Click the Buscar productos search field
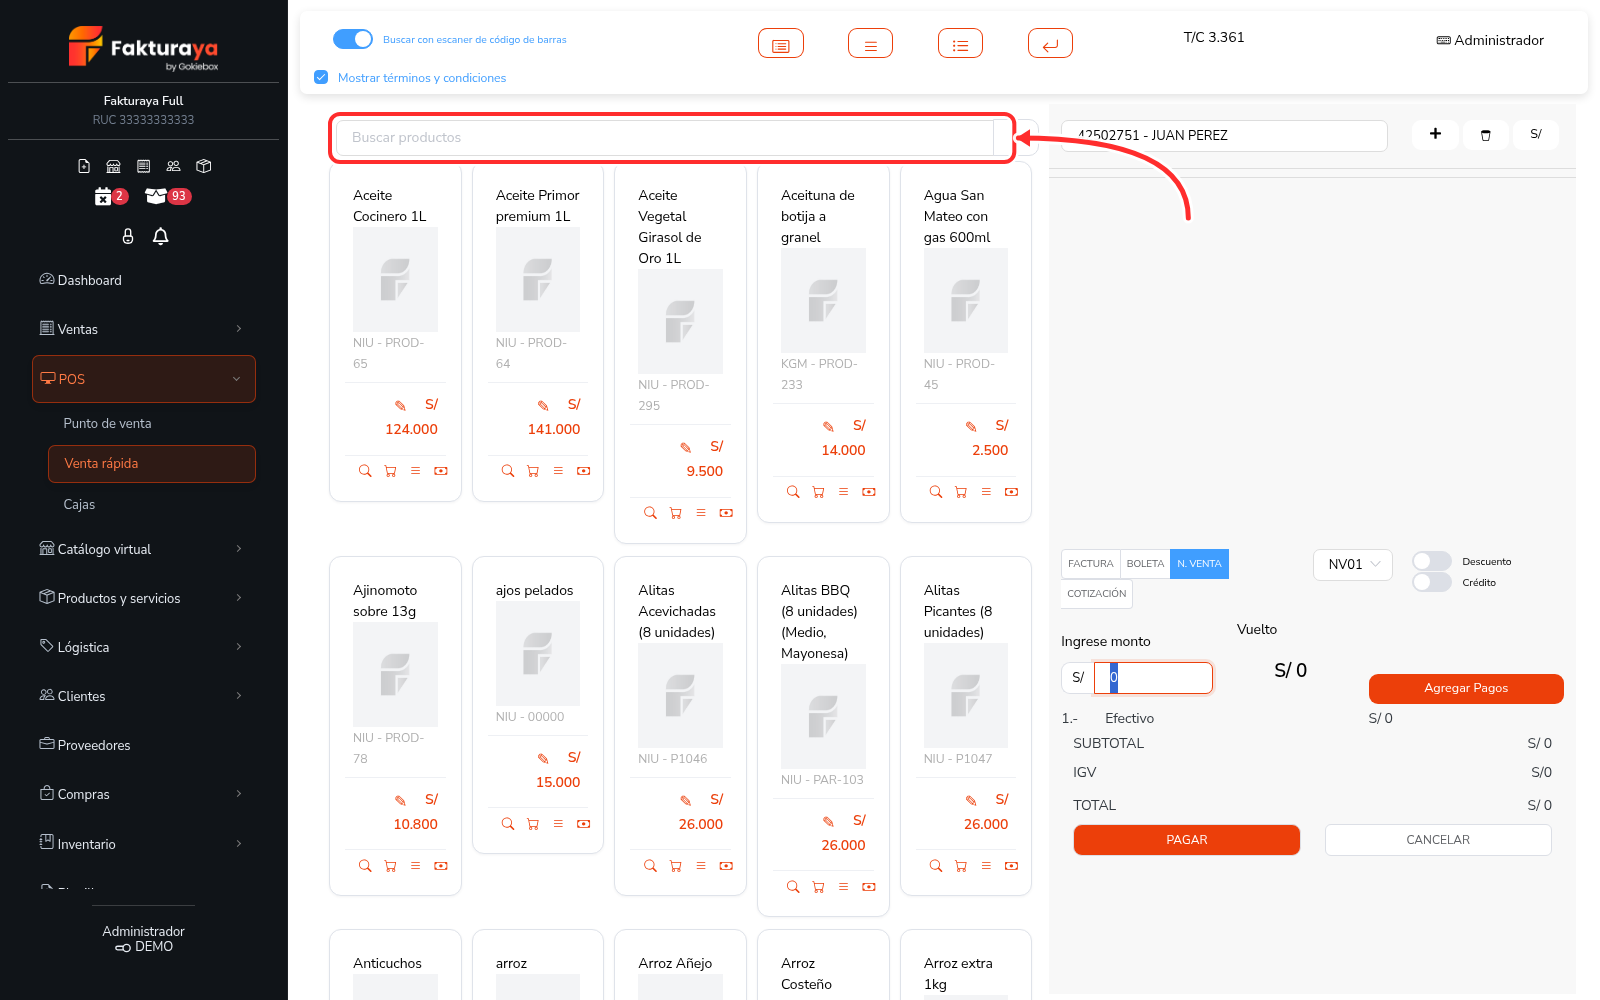Viewport: 1600px width, 1000px height. click(x=663, y=138)
